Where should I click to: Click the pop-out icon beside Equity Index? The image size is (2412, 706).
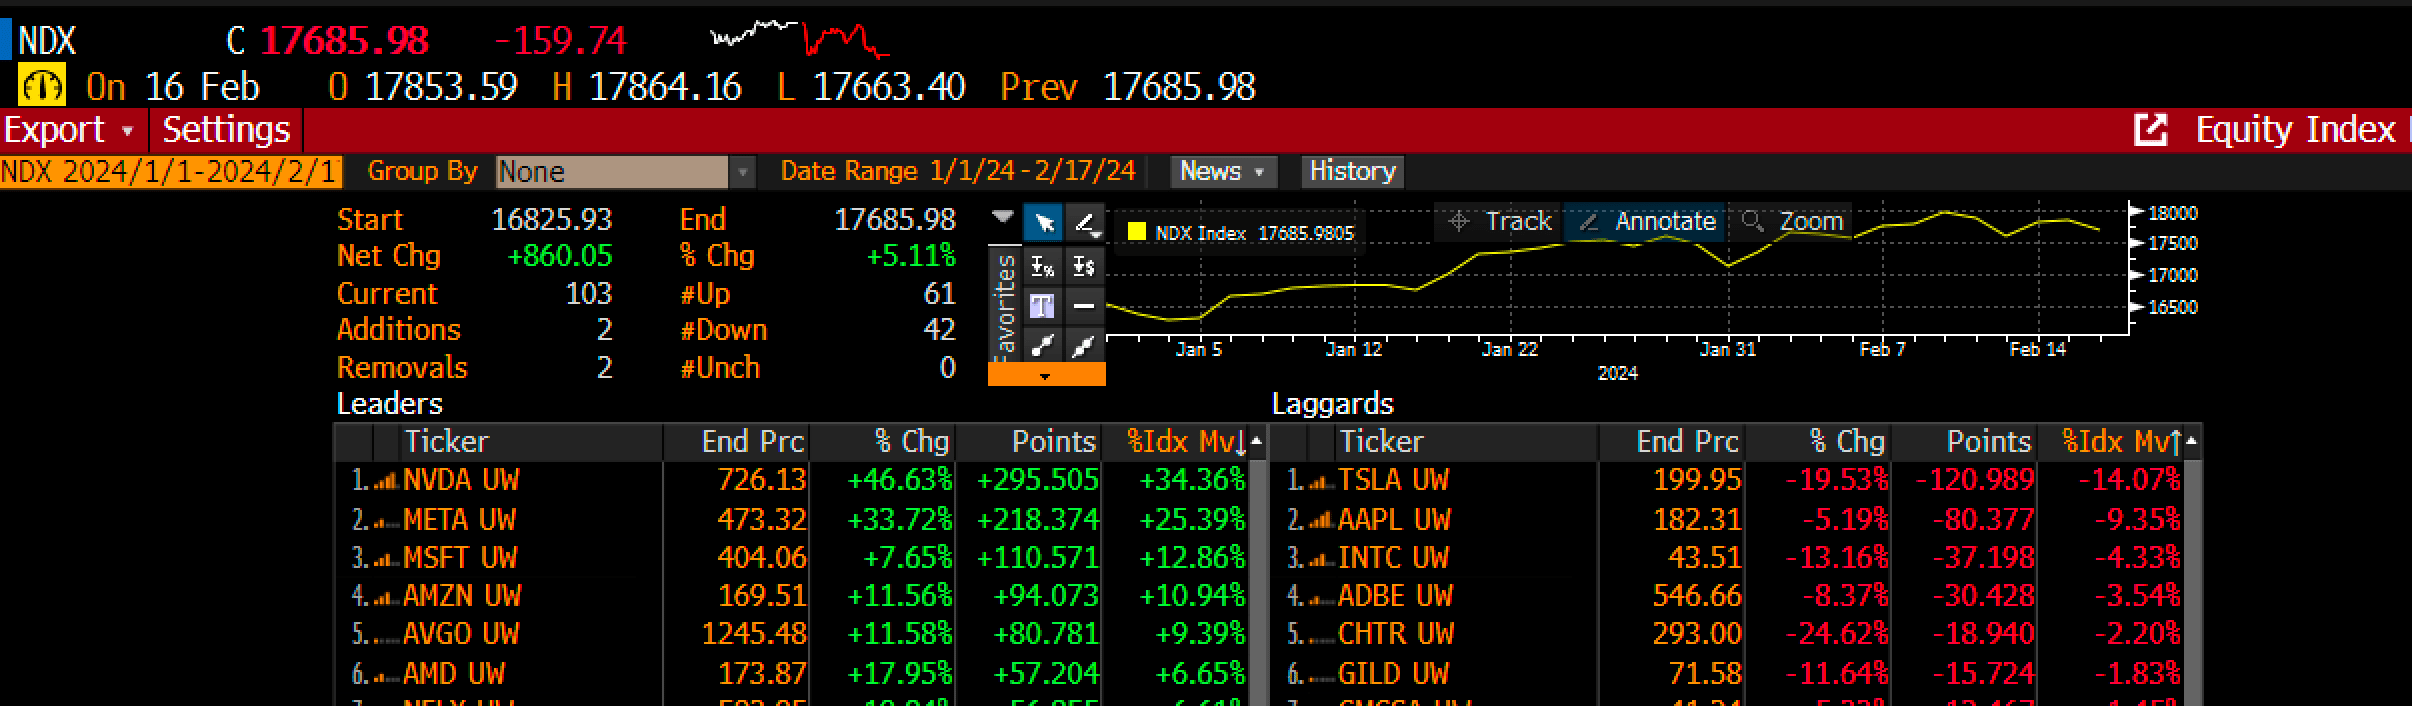click(x=2150, y=130)
